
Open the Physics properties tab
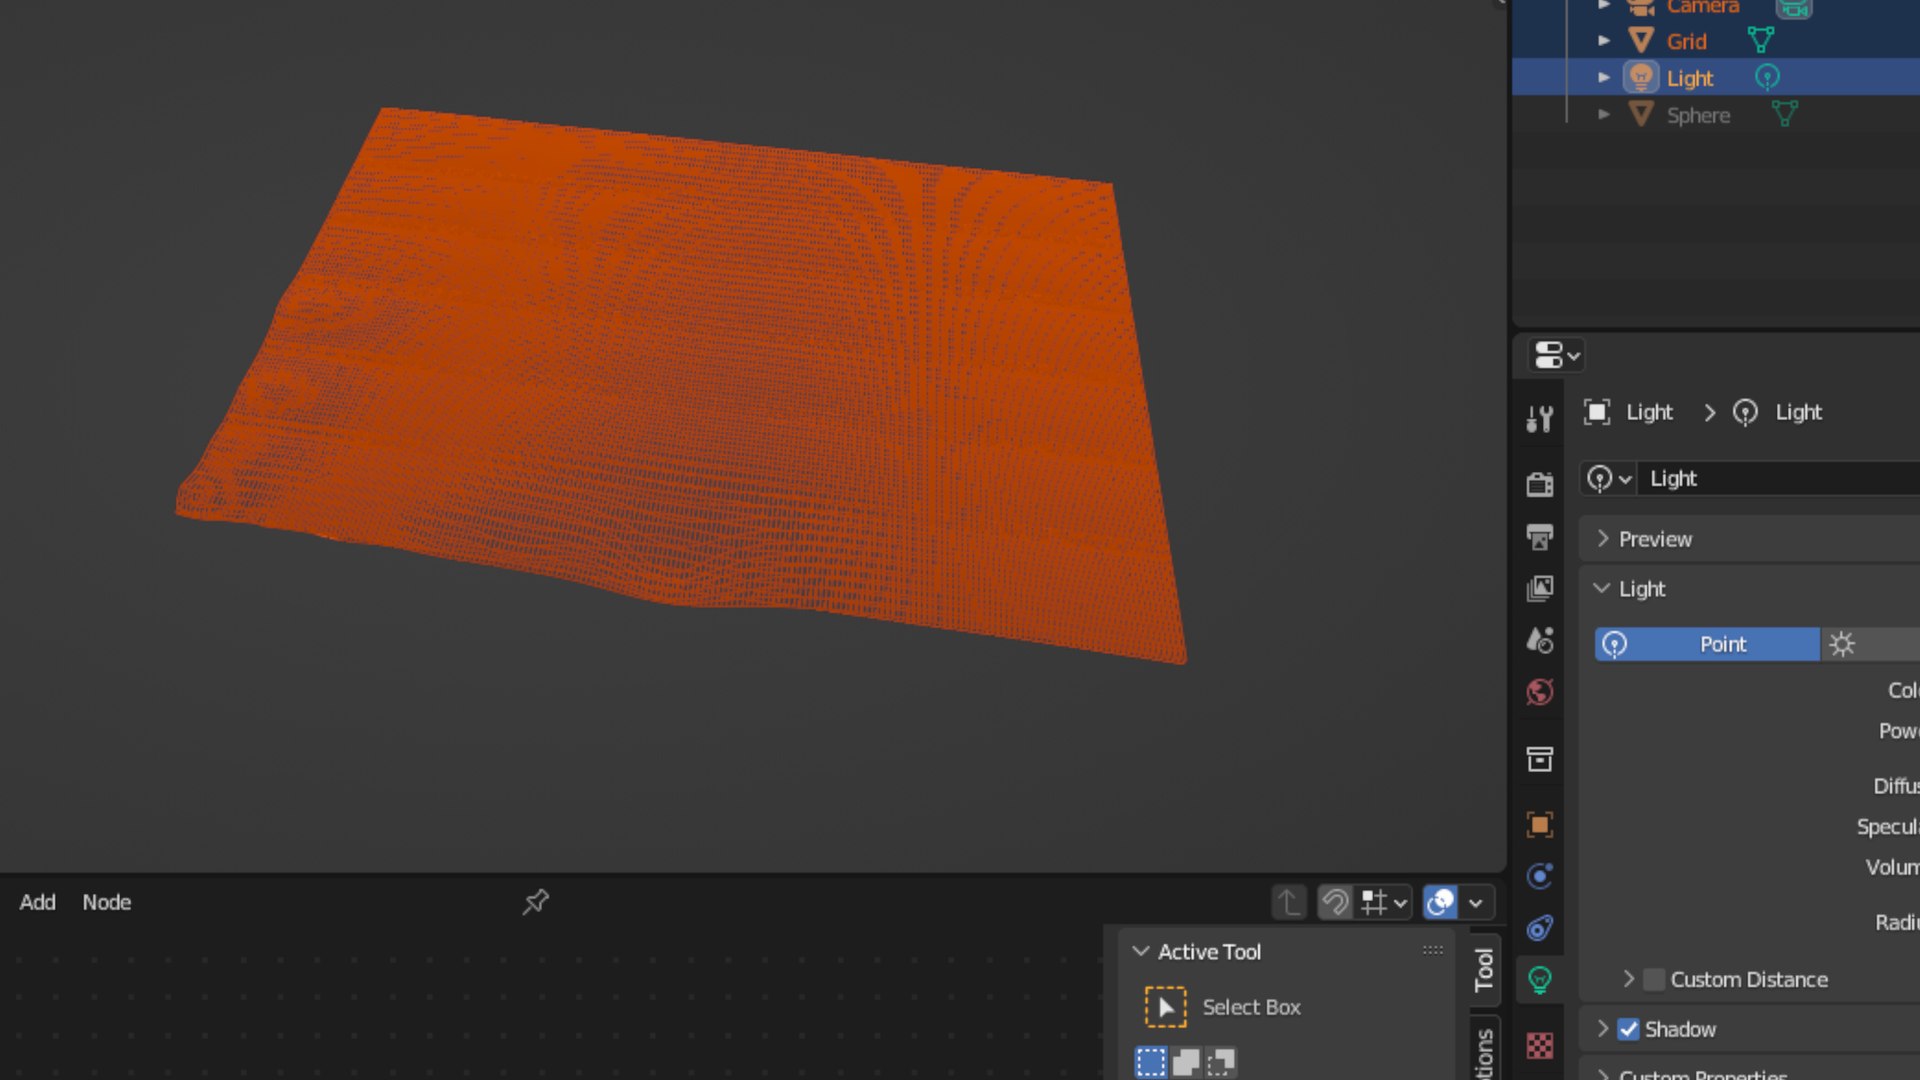[1540, 876]
